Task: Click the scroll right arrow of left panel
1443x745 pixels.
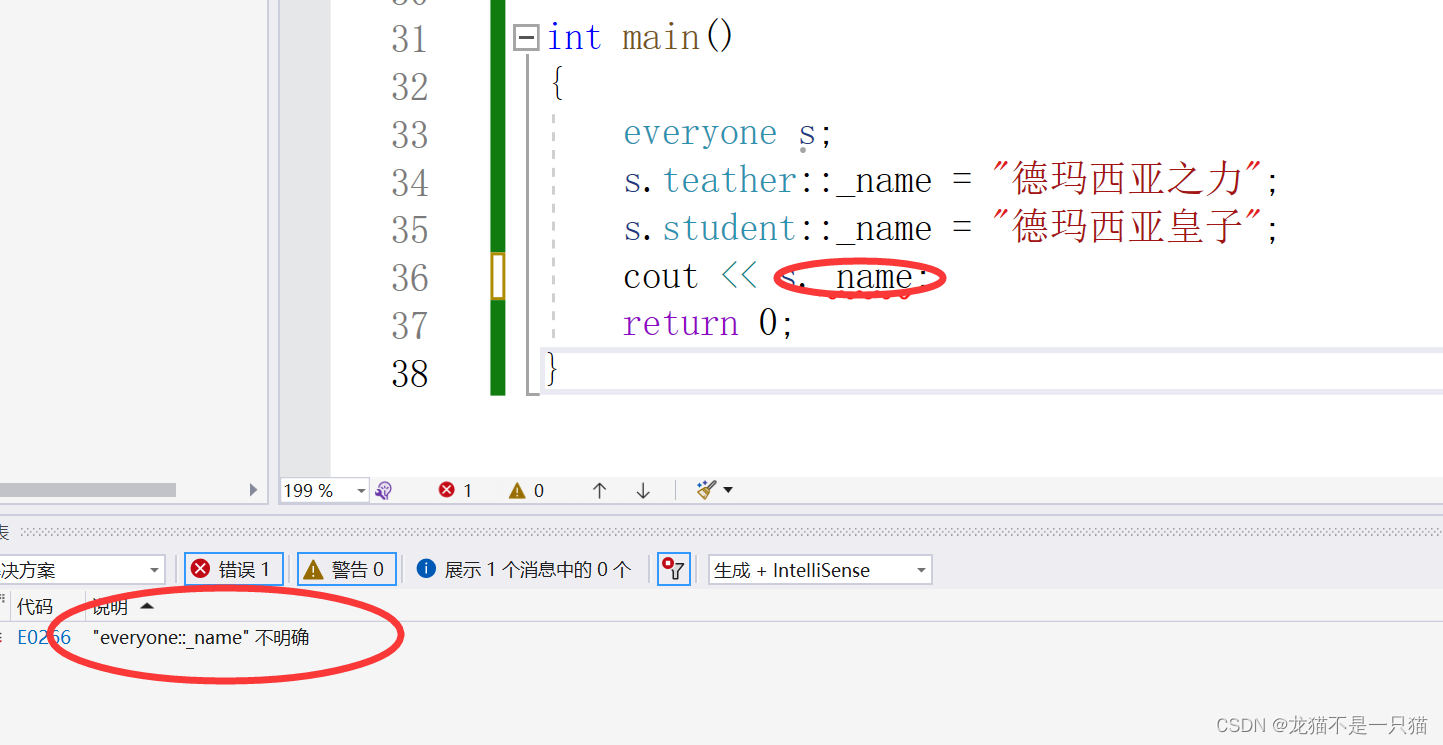Action: click(x=253, y=490)
